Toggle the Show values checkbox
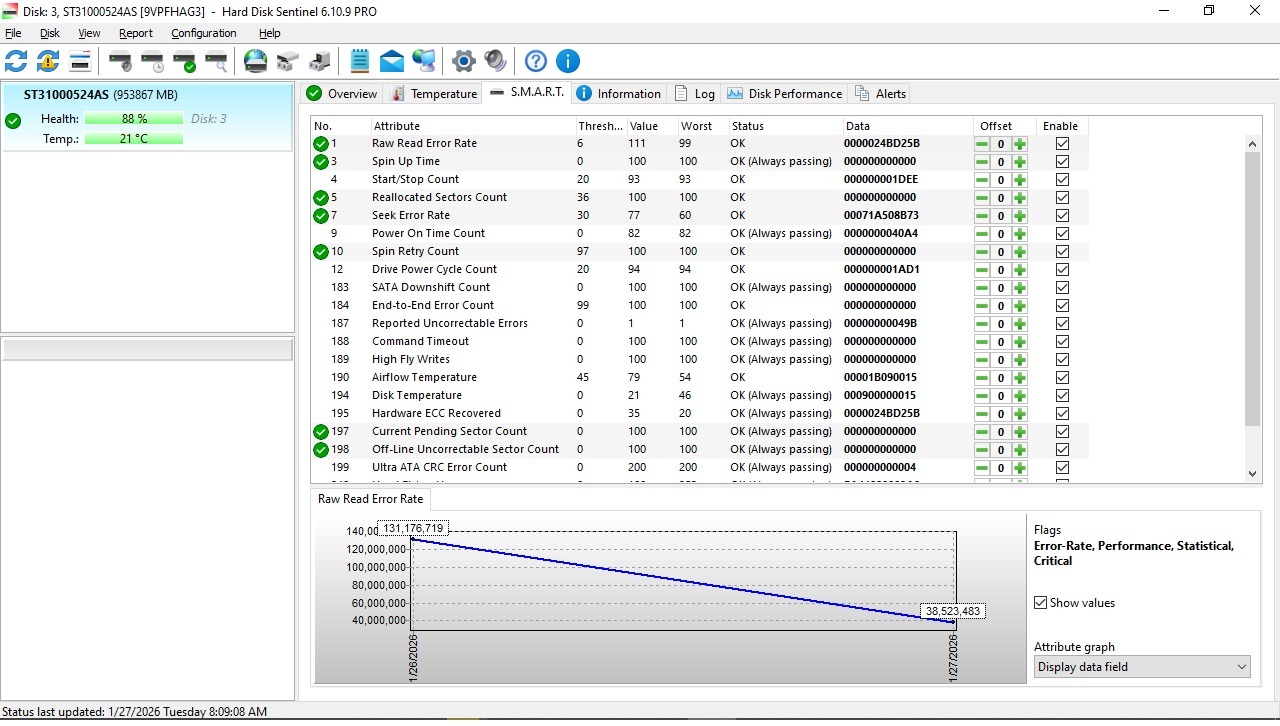Screen dimensions: 1280x726 1041,603
